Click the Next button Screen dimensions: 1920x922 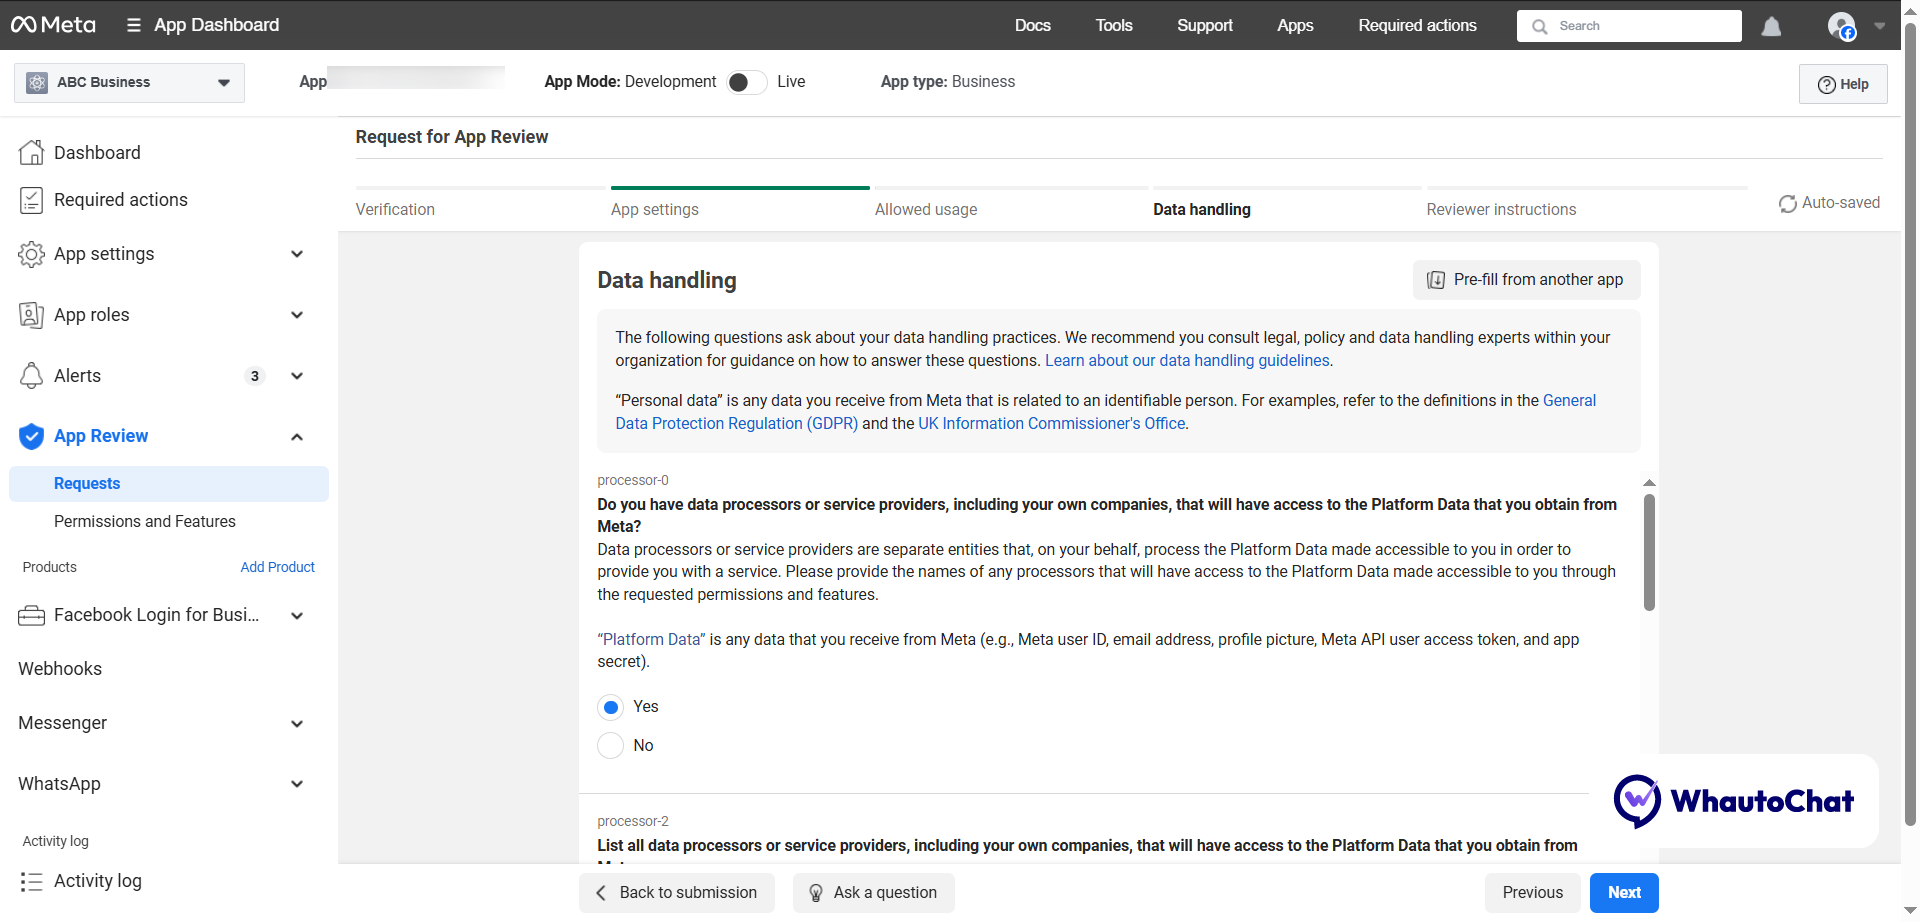(x=1623, y=892)
